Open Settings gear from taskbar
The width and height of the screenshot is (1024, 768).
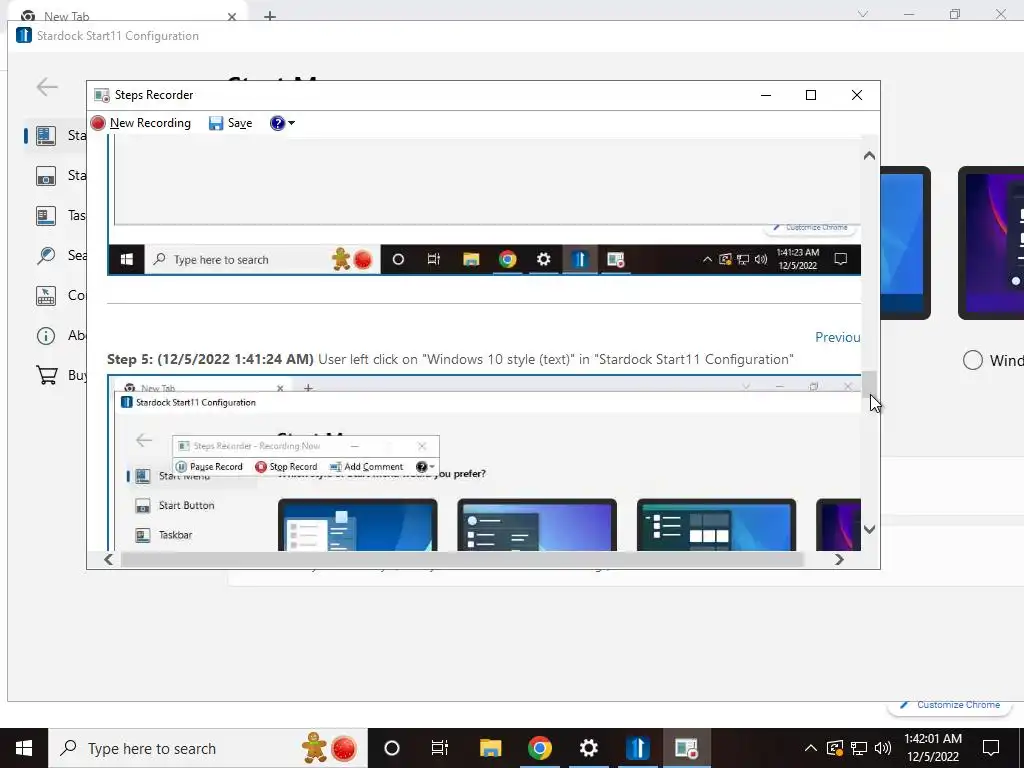point(588,748)
